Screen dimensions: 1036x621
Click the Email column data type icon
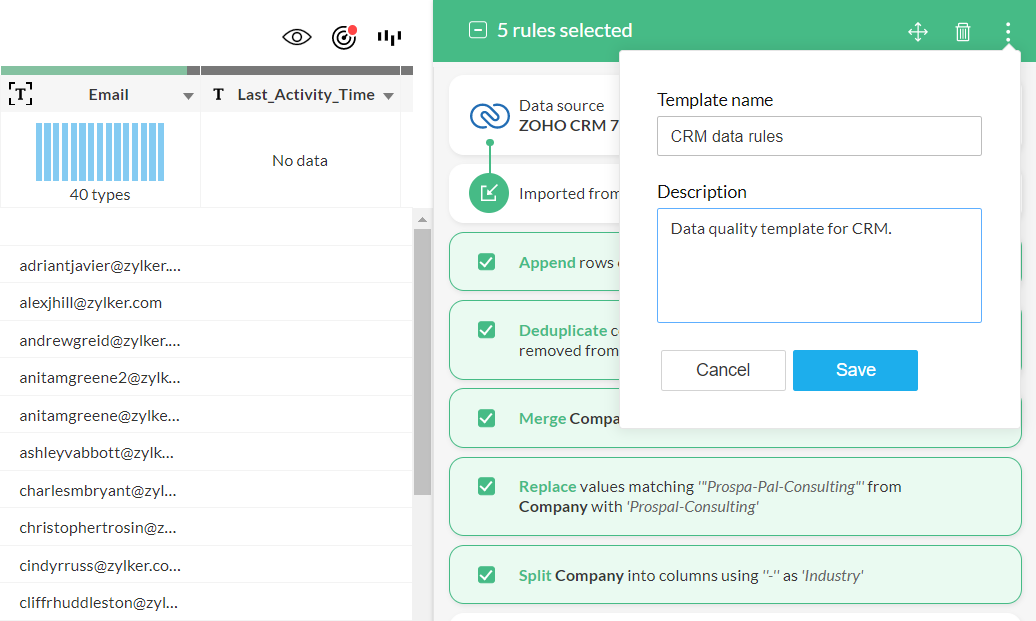coord(21,95)
